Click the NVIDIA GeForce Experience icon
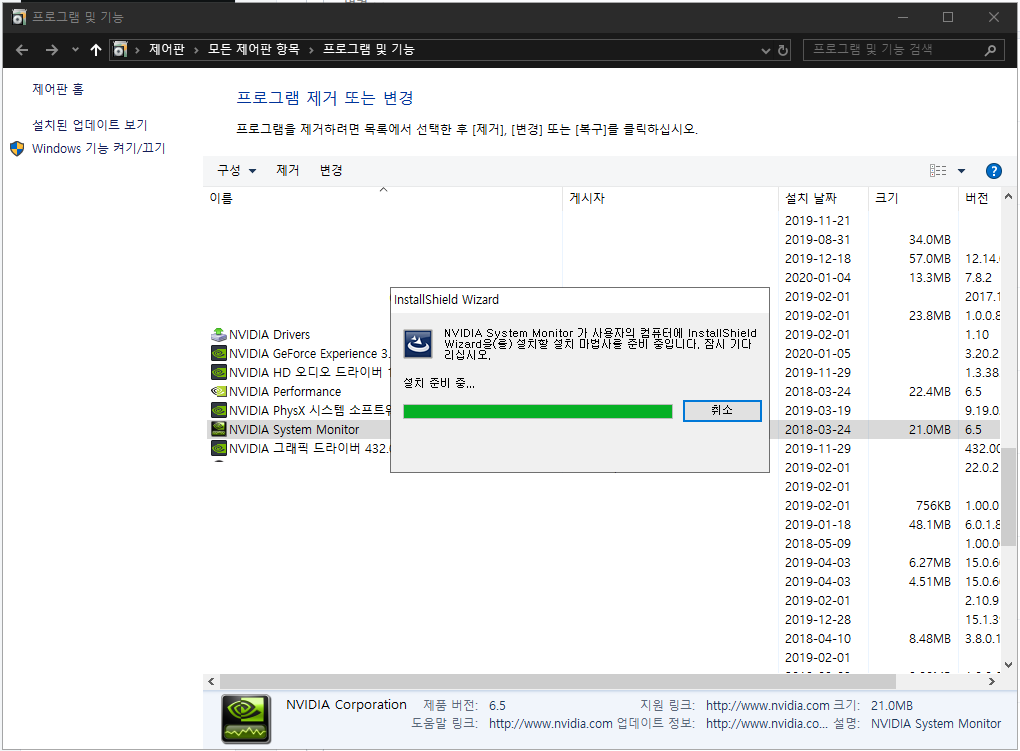The height and width of the screenshot is (751, 1020). pyautogui.click(x=219, y=353)
